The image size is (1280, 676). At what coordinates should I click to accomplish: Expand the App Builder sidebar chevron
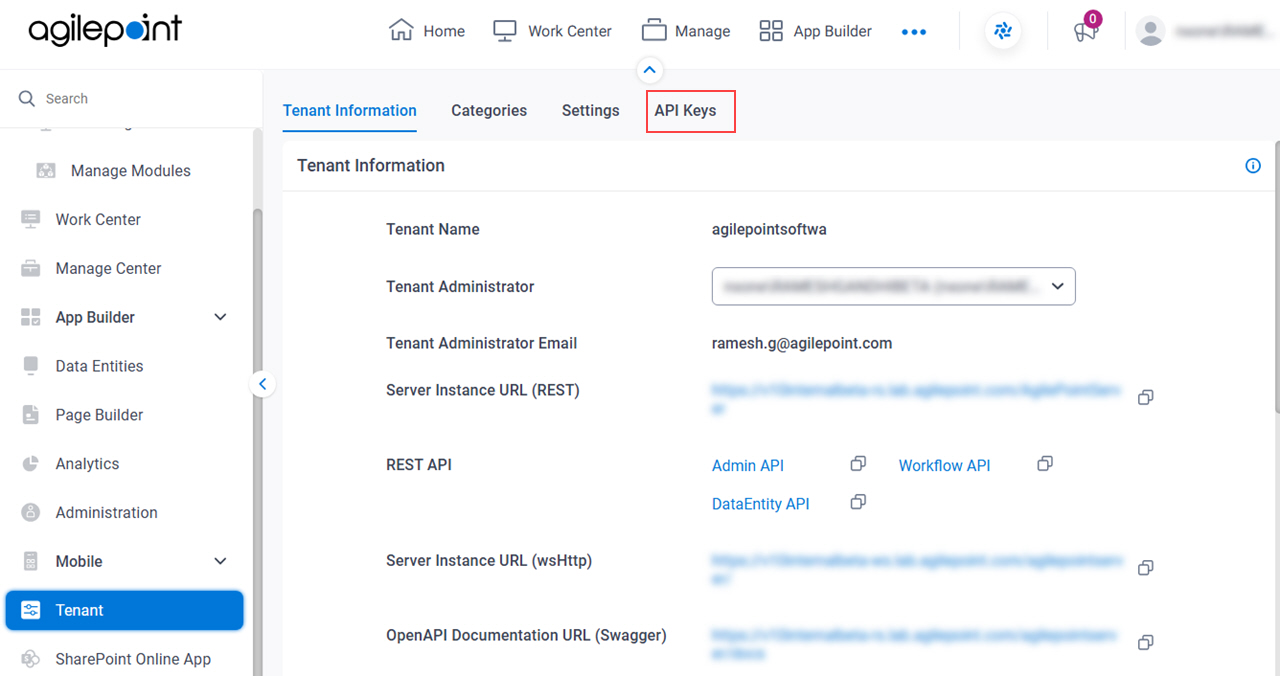(221, 318)
